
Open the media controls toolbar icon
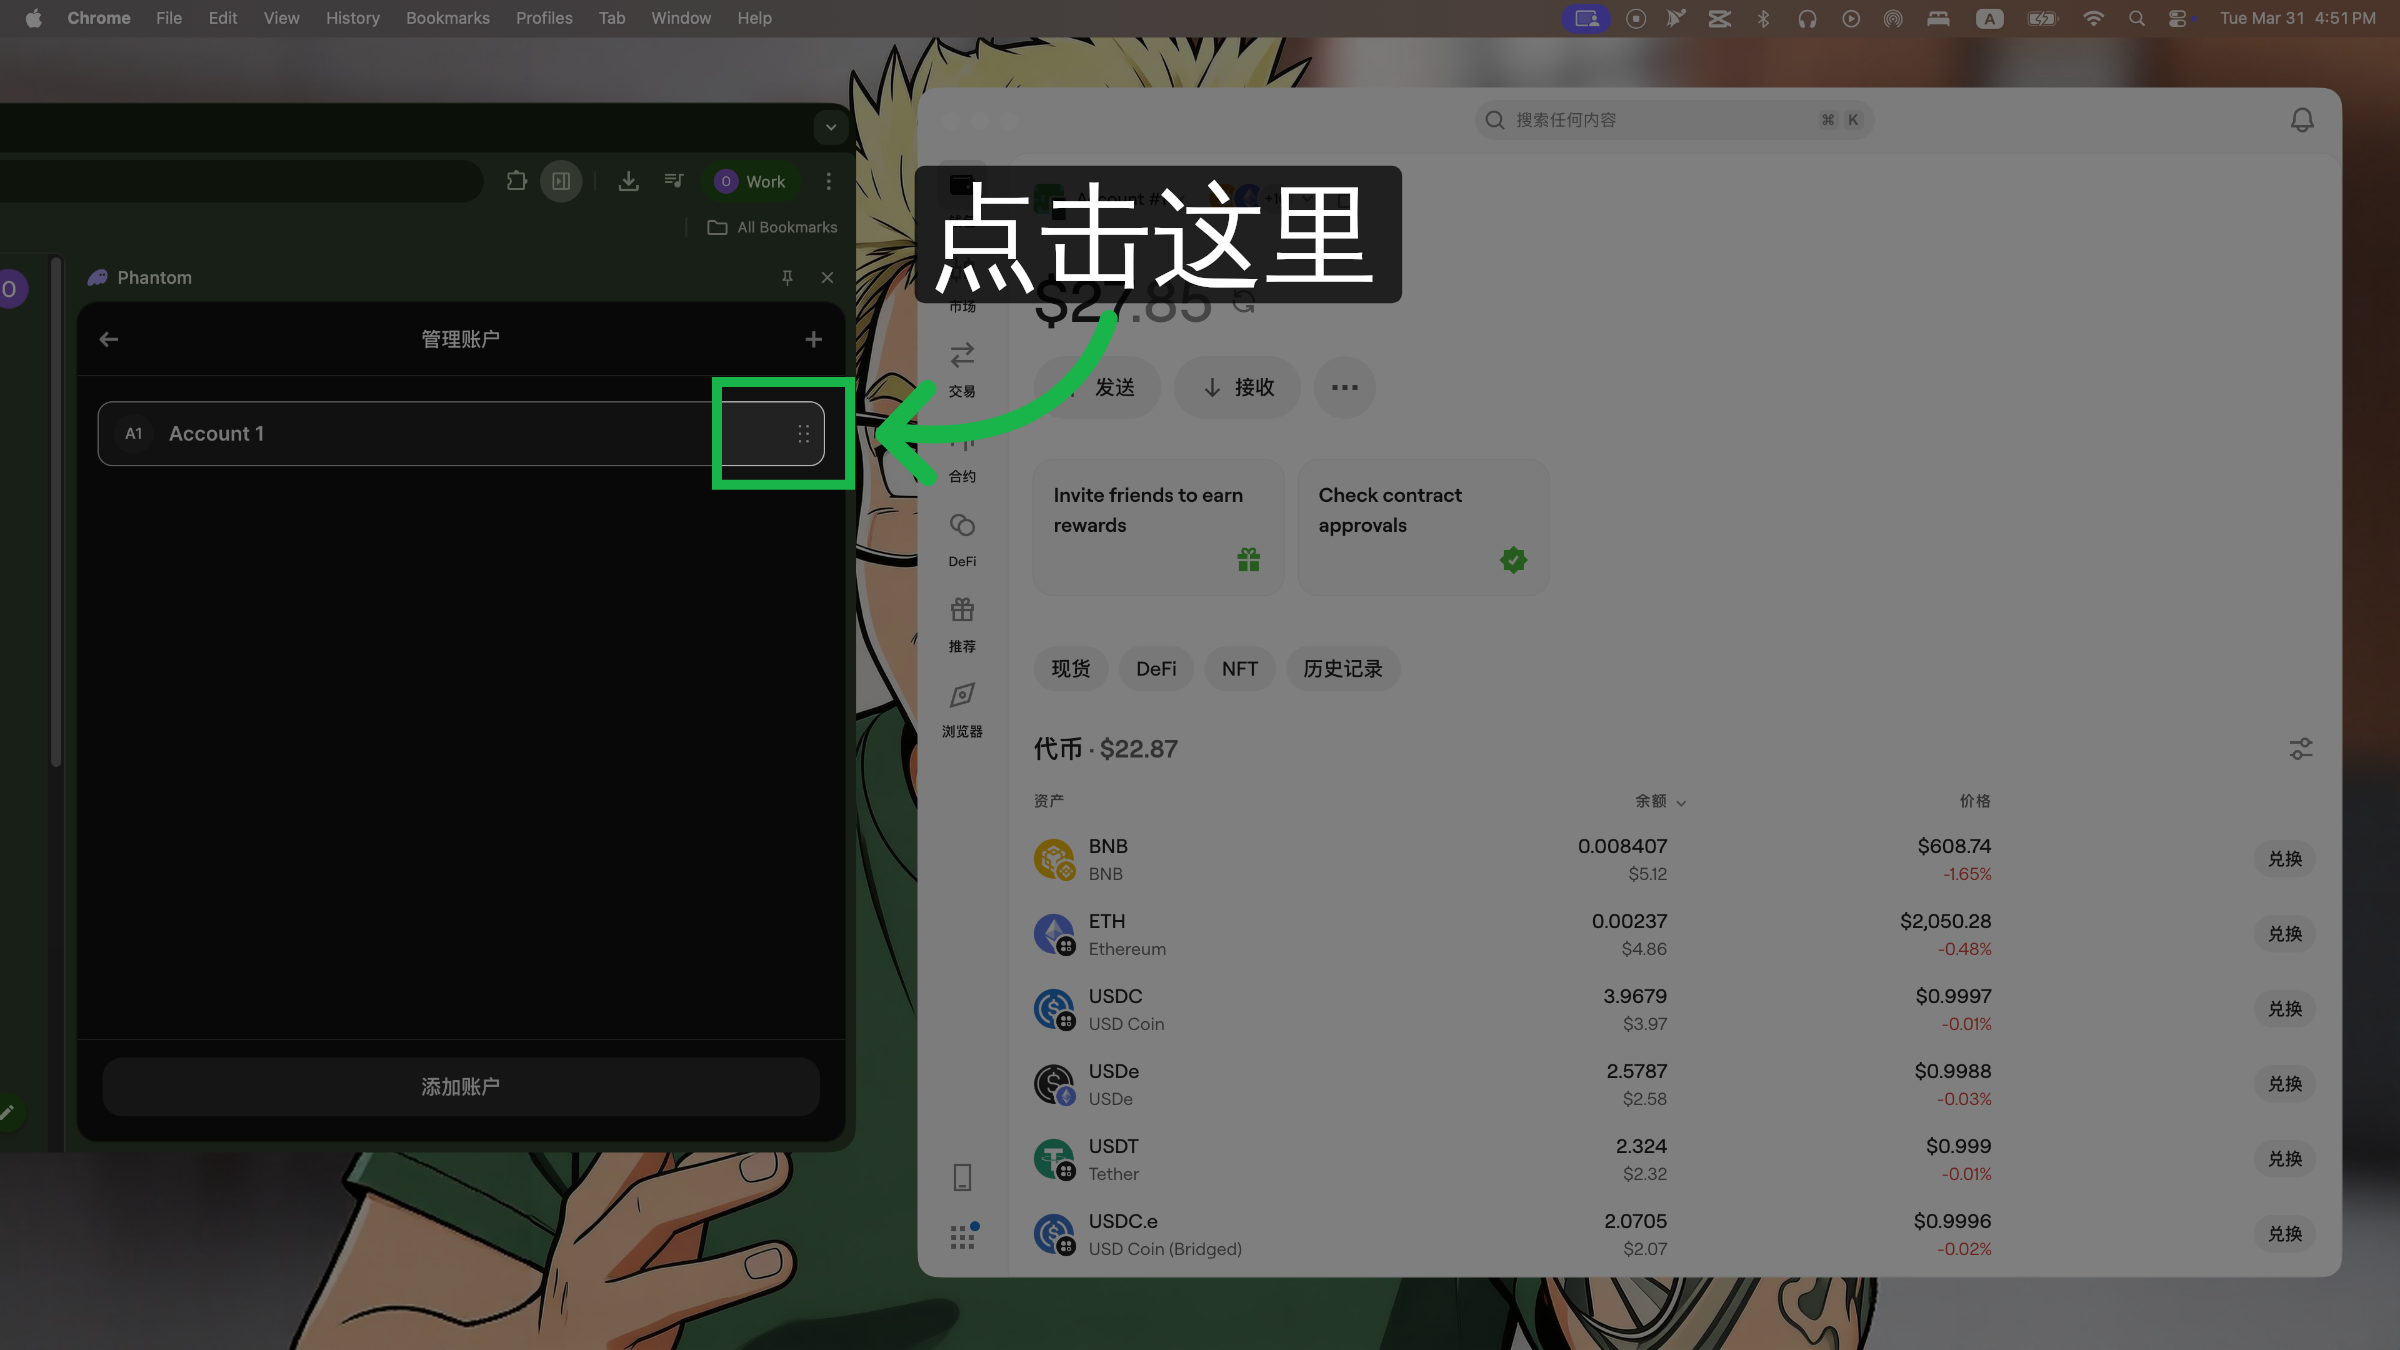tap(673, 181)
